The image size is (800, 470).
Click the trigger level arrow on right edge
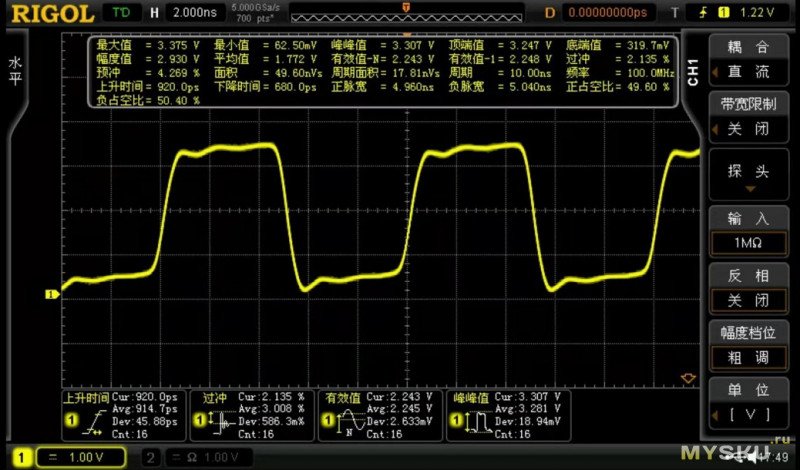tap(687, 378)
